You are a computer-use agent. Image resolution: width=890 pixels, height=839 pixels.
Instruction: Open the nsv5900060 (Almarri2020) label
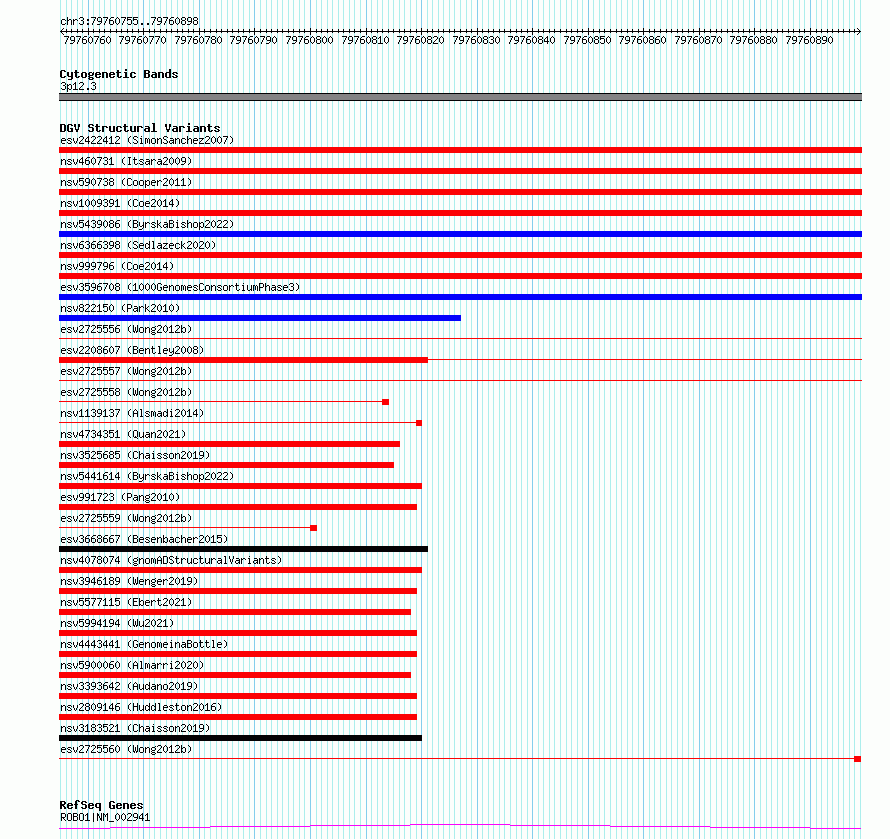(132, 665)
